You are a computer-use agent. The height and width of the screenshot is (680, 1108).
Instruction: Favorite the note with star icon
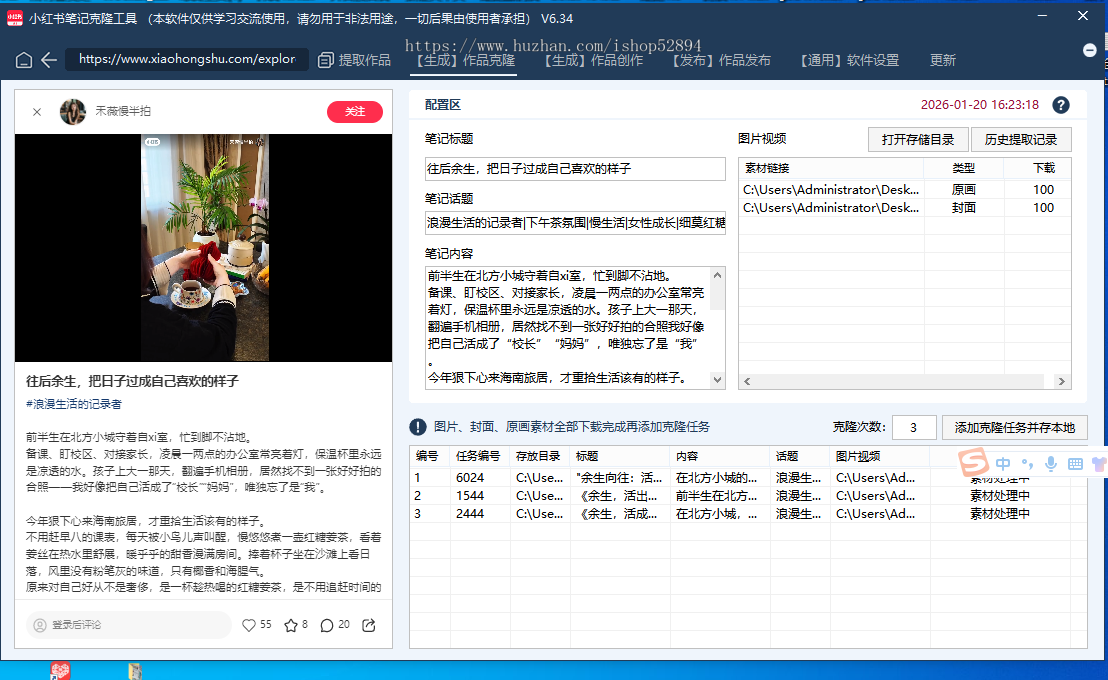click(x=290, y=625)
